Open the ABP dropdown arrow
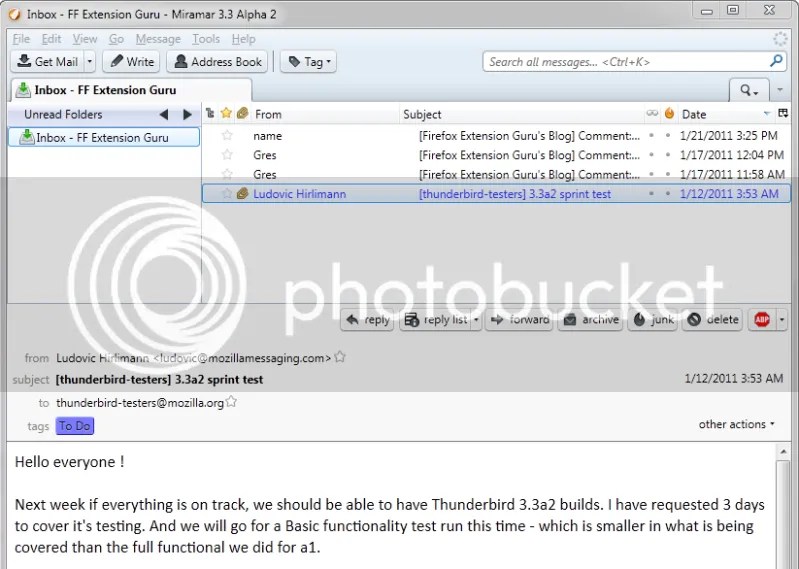The width and height of the screenshot is (799, 569). point(782,320)
